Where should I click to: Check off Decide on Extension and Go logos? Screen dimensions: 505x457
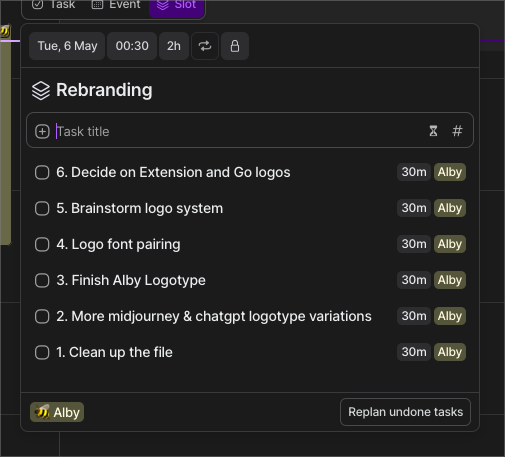pos(42,173)
